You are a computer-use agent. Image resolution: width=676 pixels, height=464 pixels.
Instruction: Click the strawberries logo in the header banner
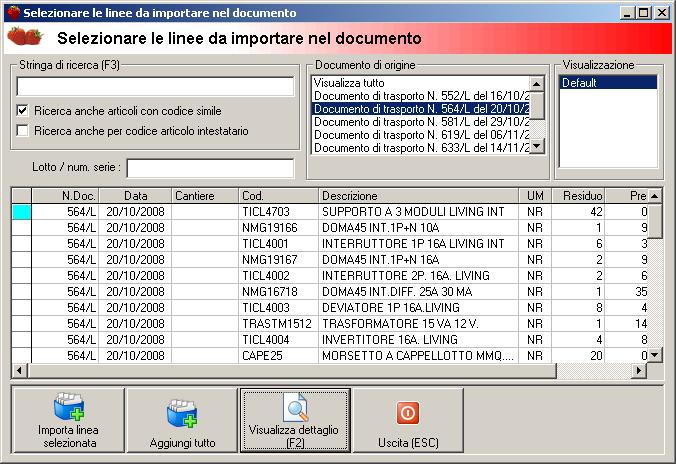(25, 37)
